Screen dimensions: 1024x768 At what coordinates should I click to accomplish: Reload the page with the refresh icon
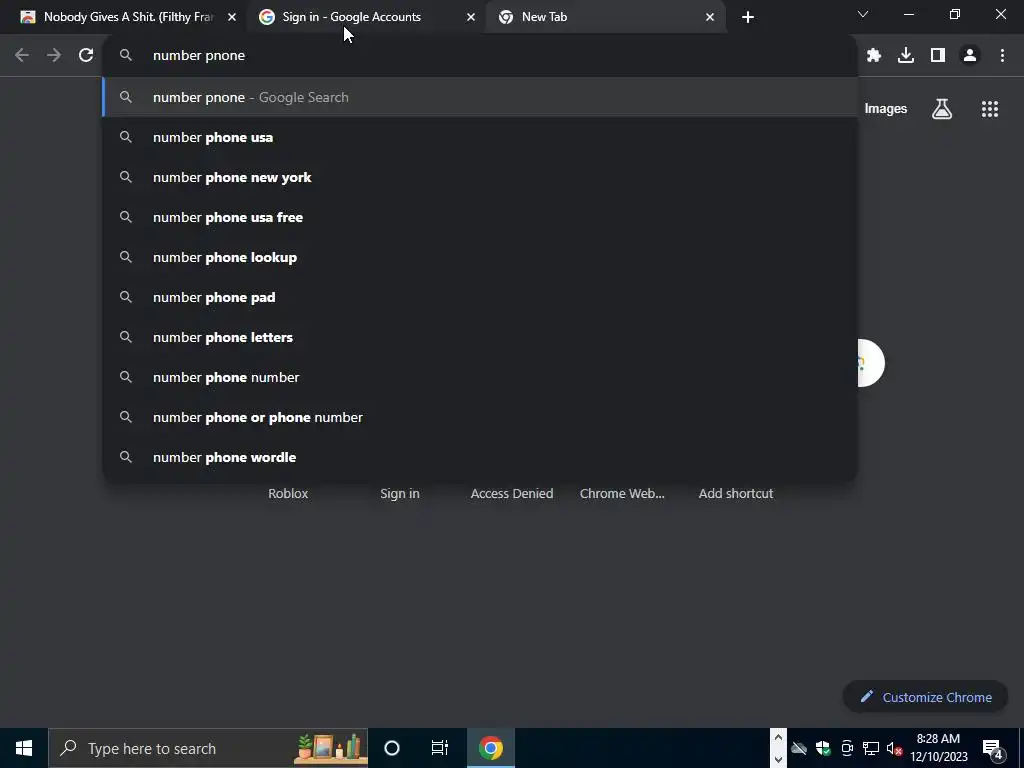tap(86, 56)
